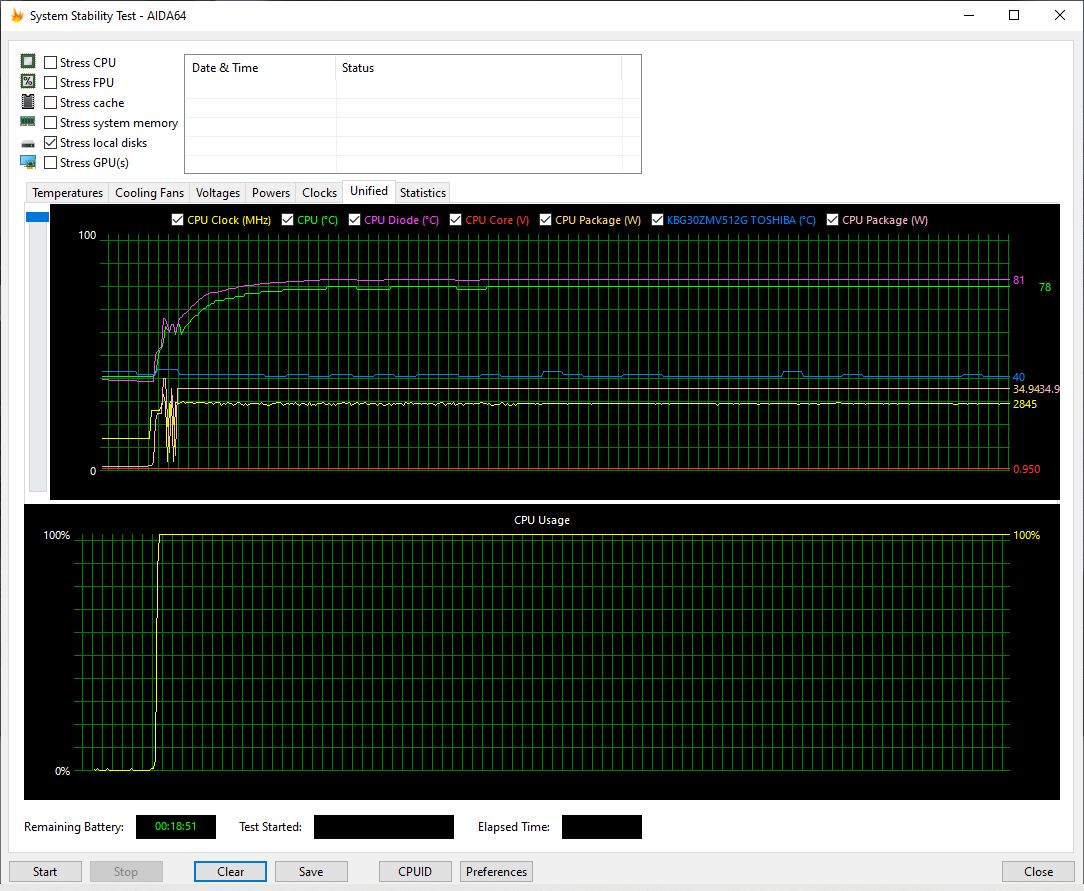
Task: Open the Cooling Fans tab
Action: pos(149,193)
